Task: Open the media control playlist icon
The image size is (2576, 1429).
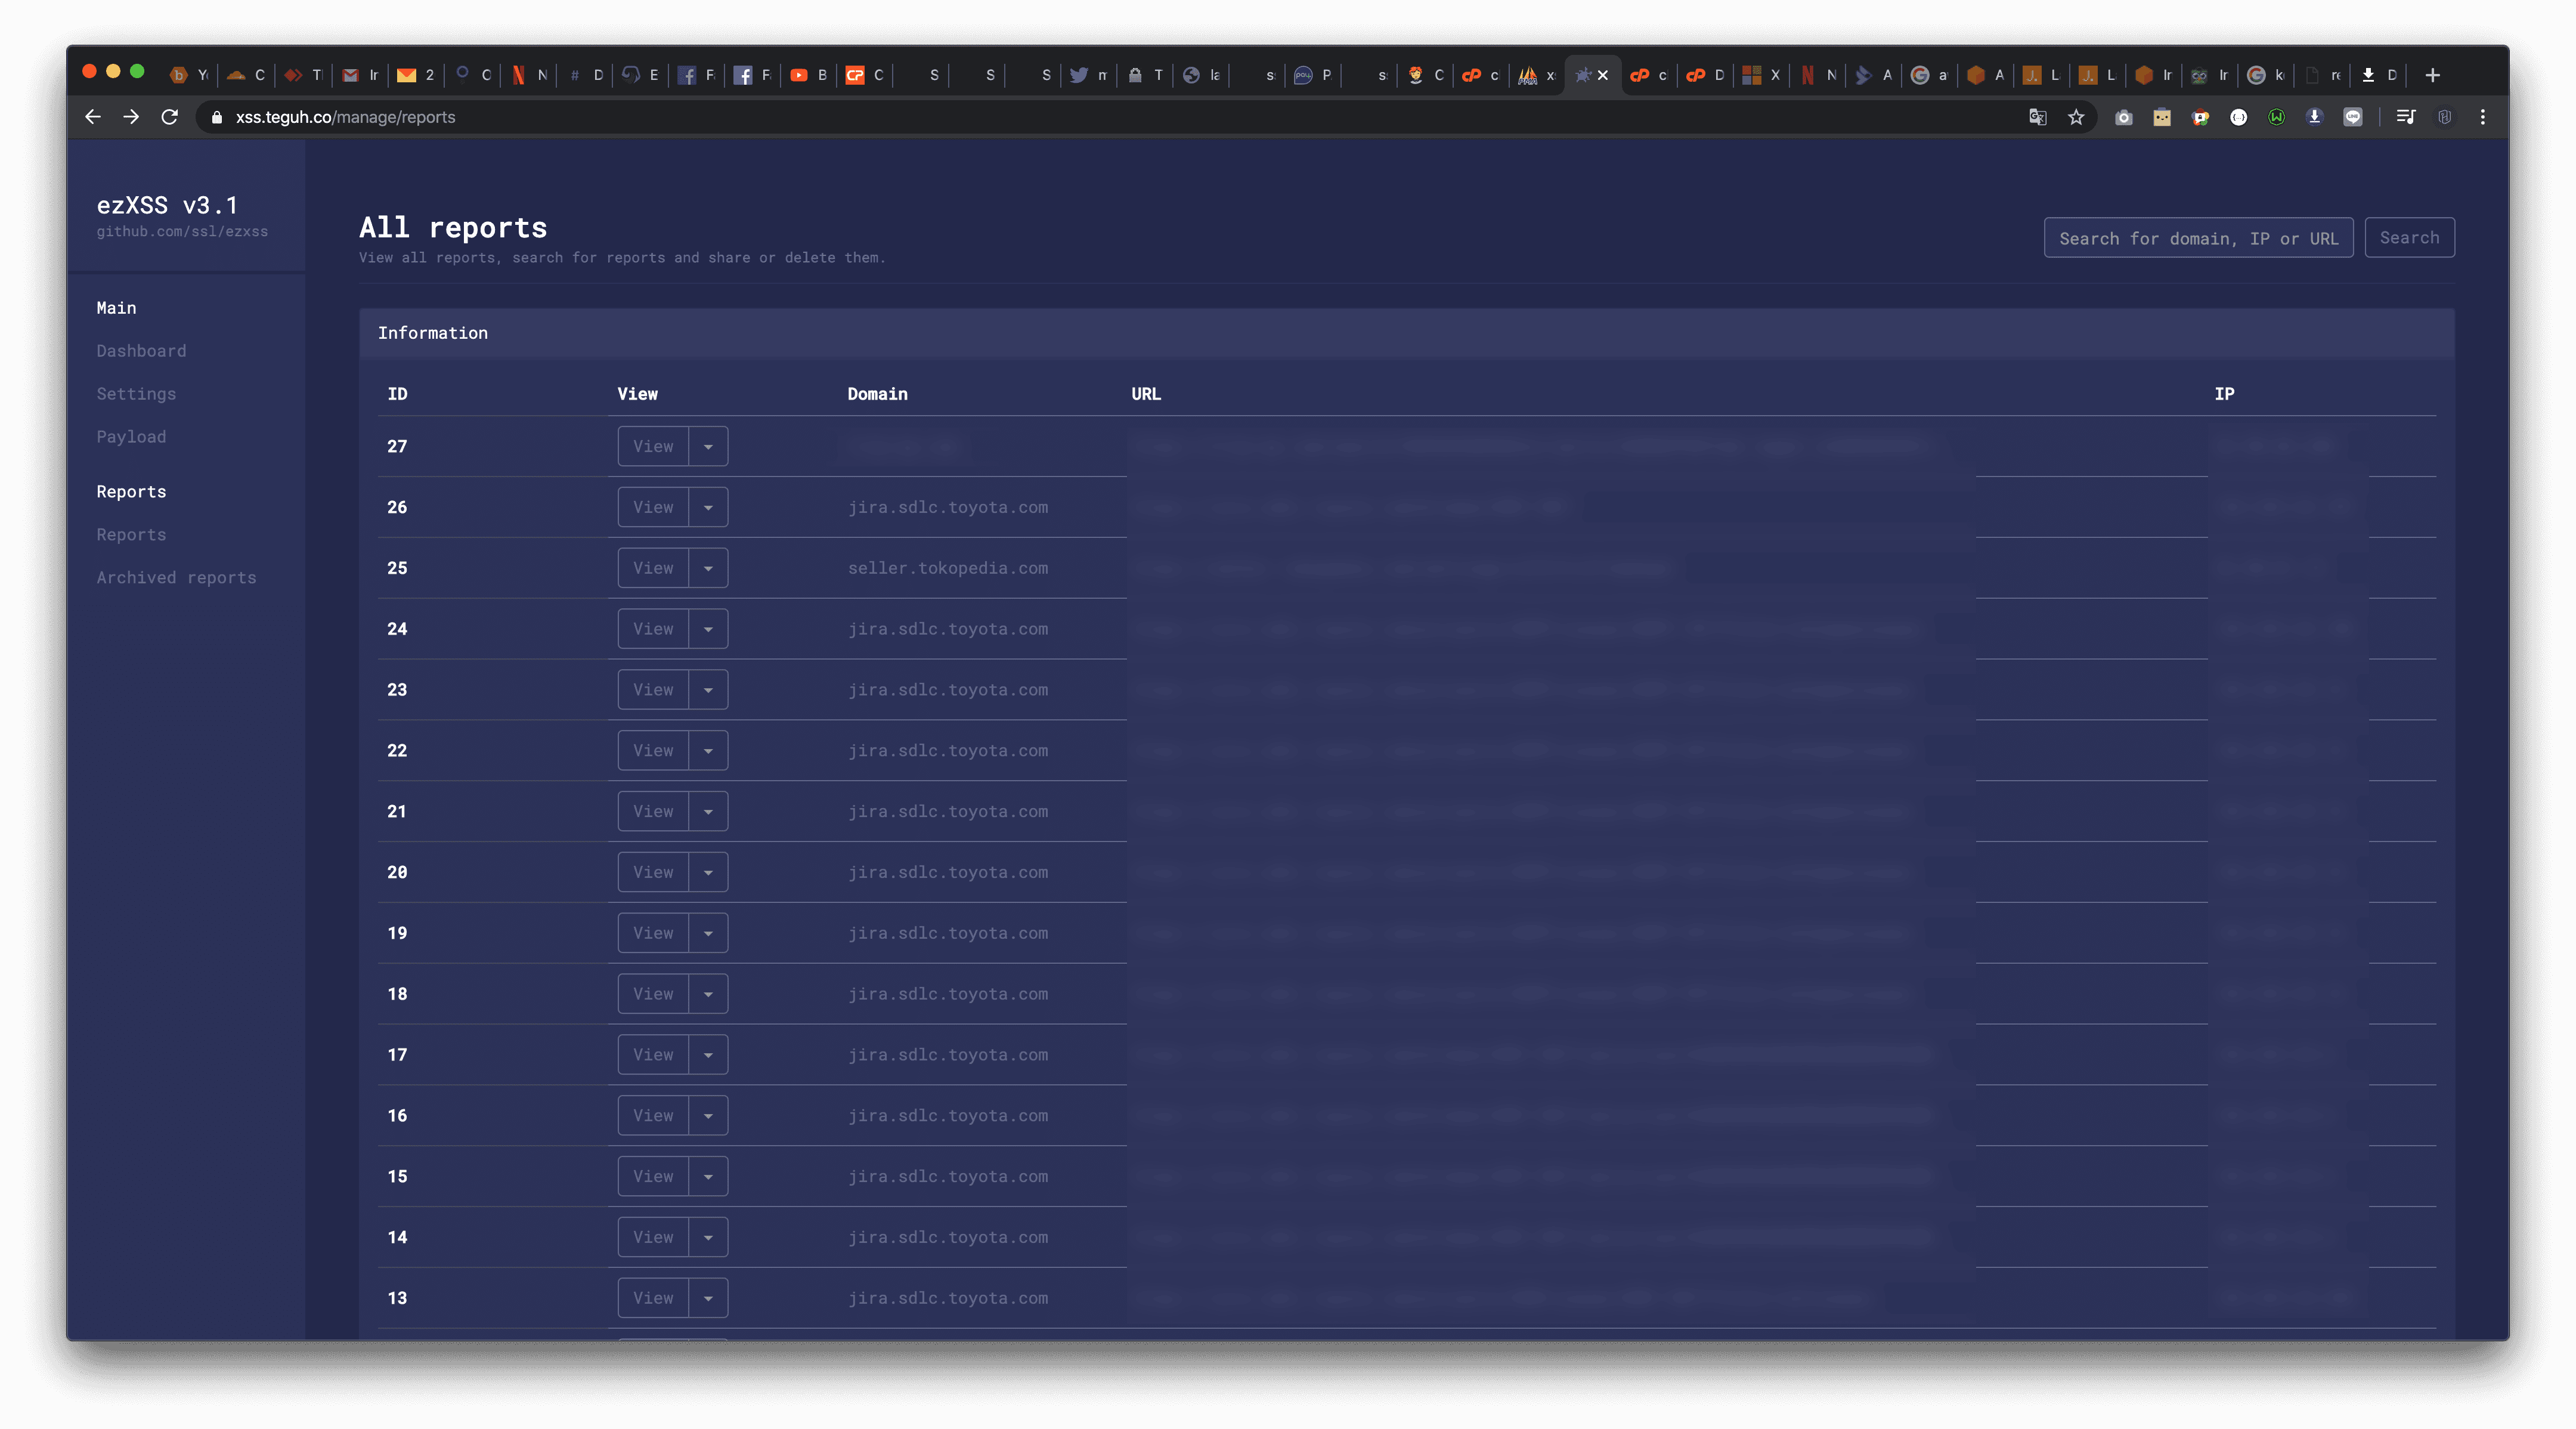Action: pos(2405,117)
